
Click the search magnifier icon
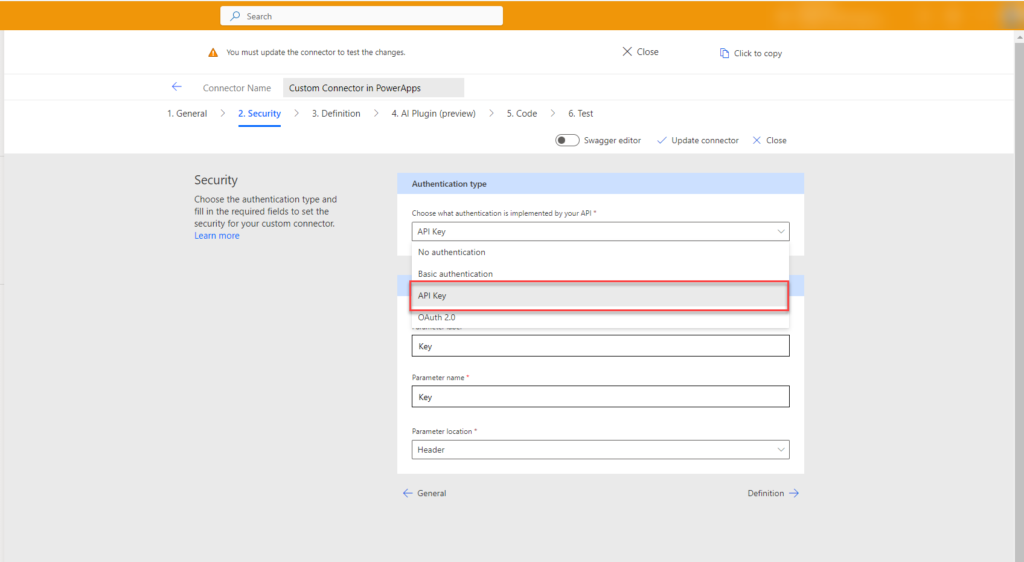pos(235,16)
